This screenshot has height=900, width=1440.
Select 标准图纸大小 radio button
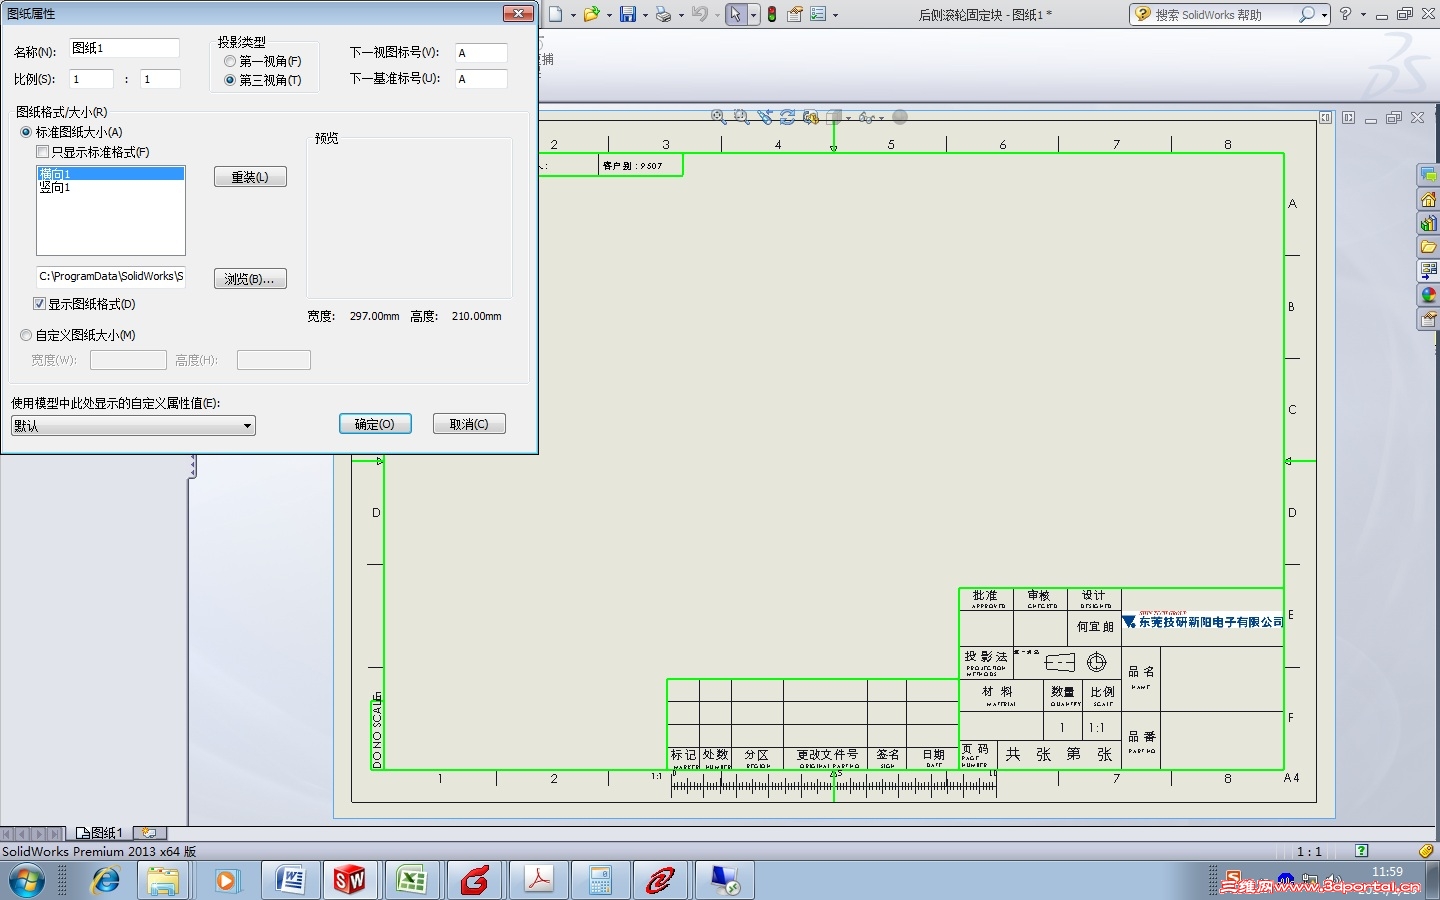(x=26, y=132)
